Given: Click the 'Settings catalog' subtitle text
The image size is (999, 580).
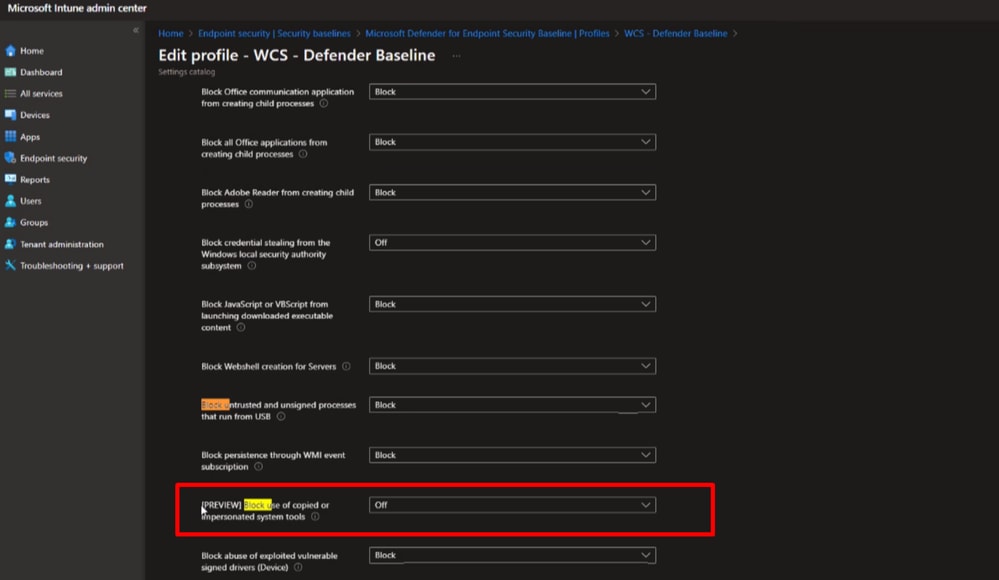Looking at the screenshot, I should 187,72.
